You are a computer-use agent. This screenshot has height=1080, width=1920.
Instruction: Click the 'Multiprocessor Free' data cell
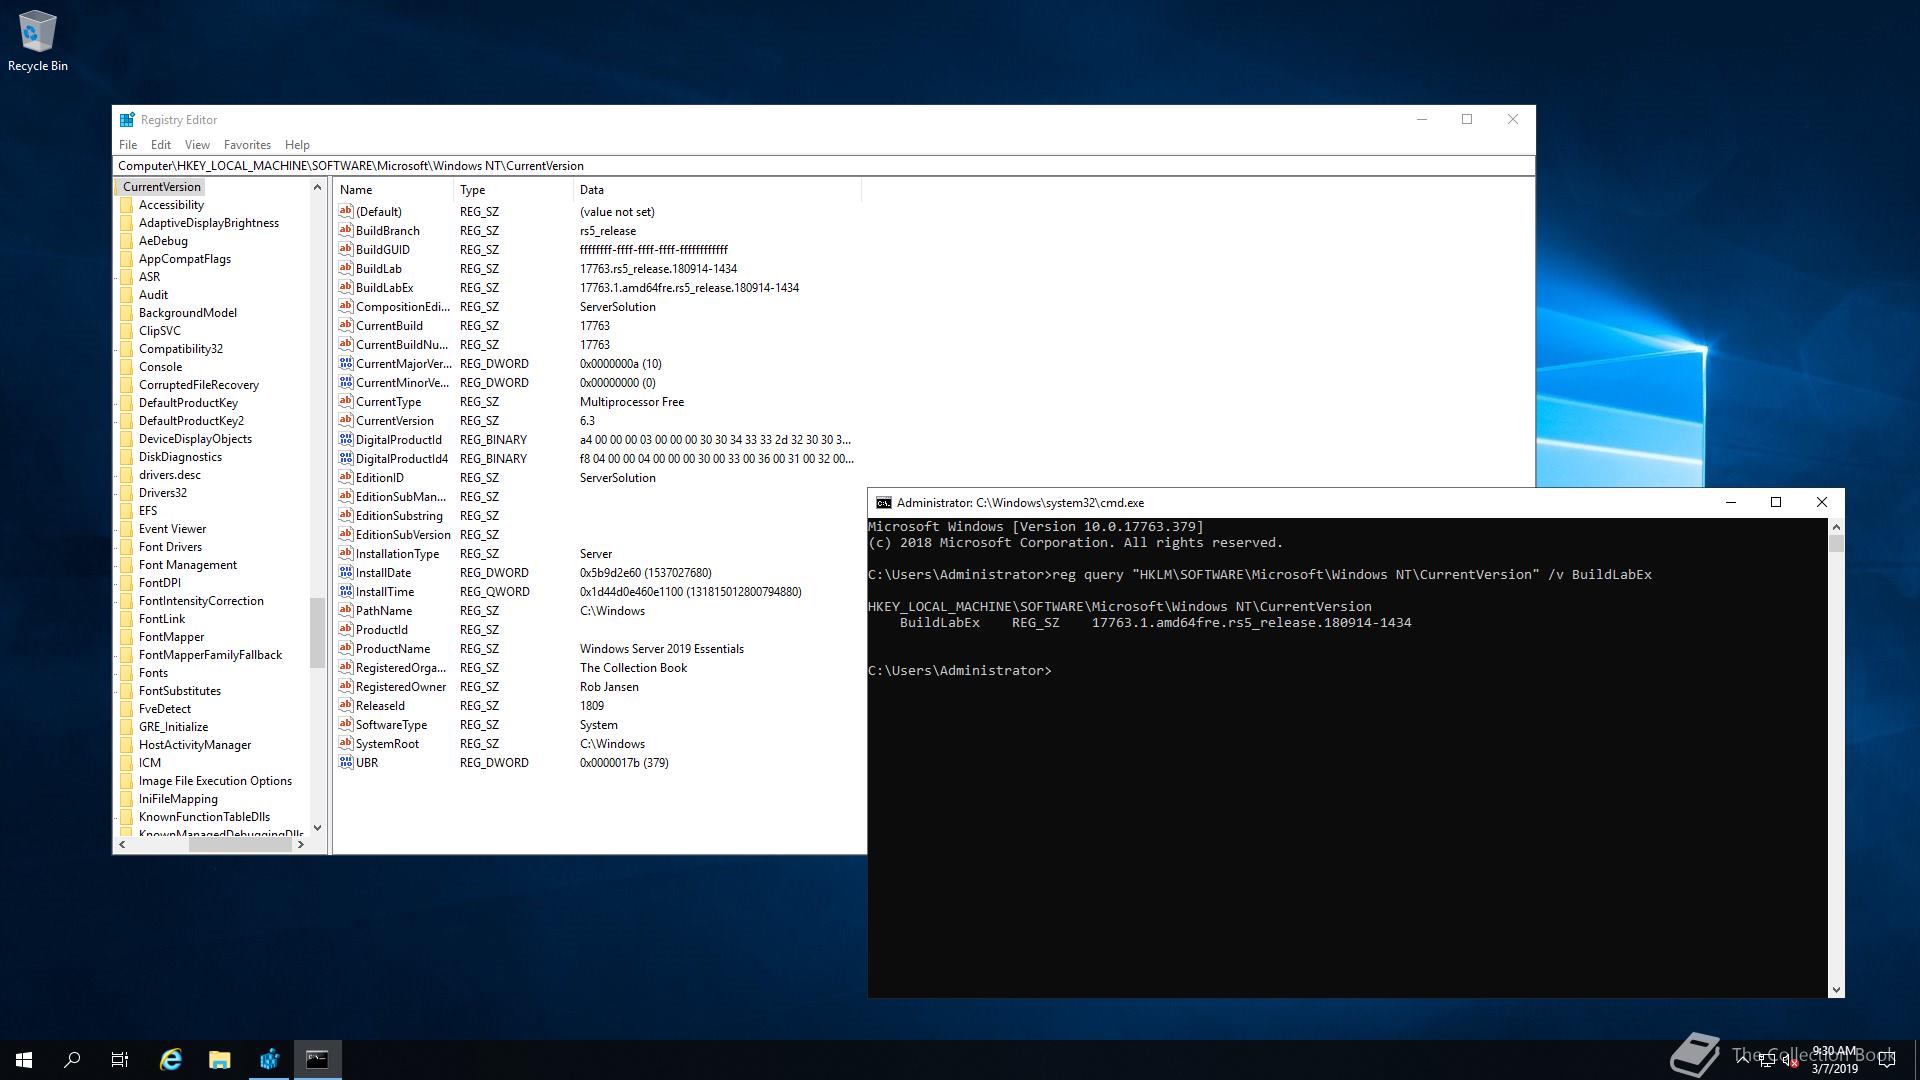coord(632,402)
